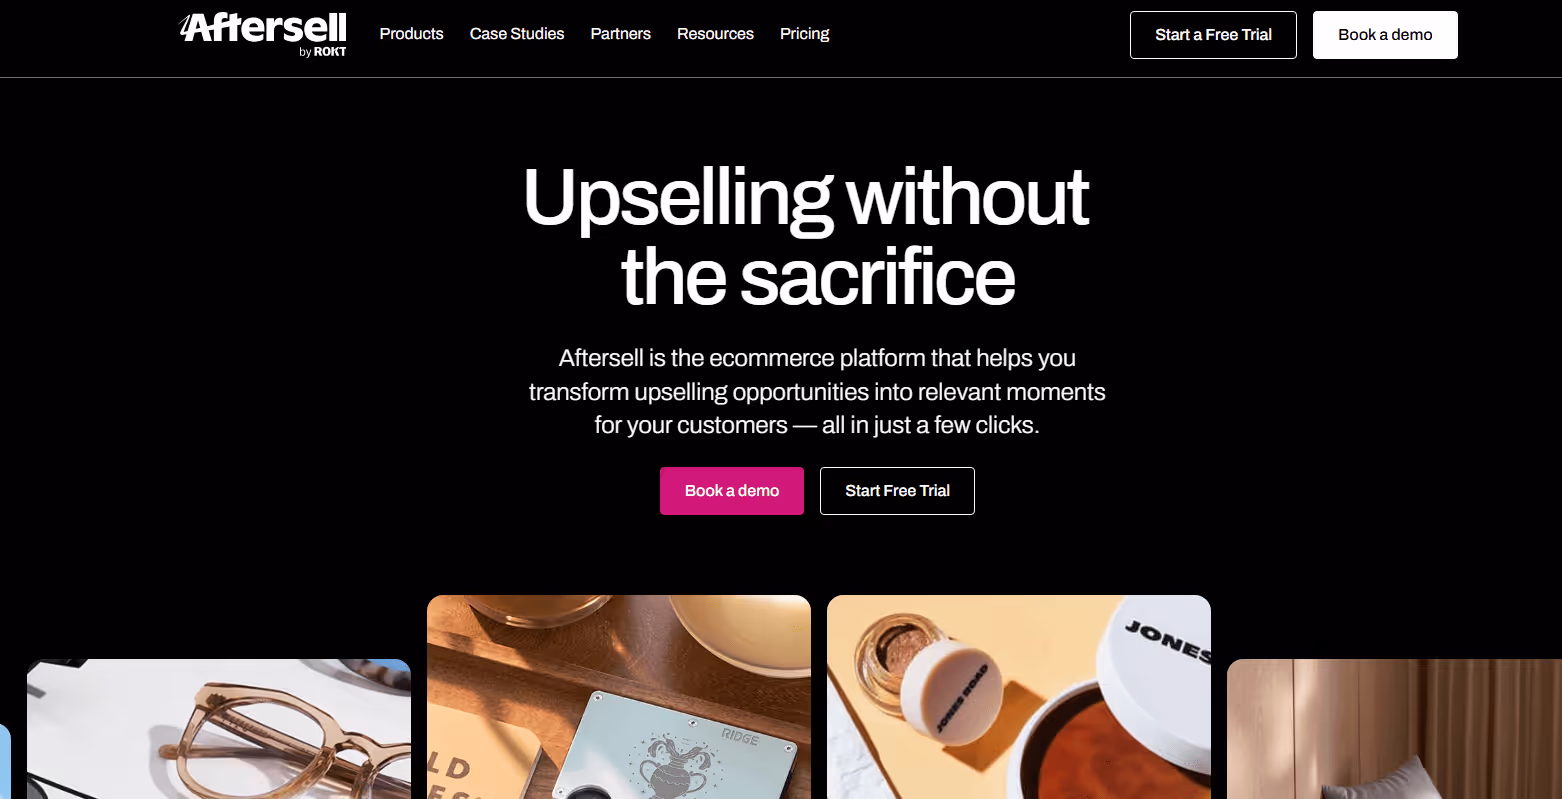Click the outlined 'Start Free Trial' hero button
Viewport: 1562px width, 799px height.
[897, 491]
